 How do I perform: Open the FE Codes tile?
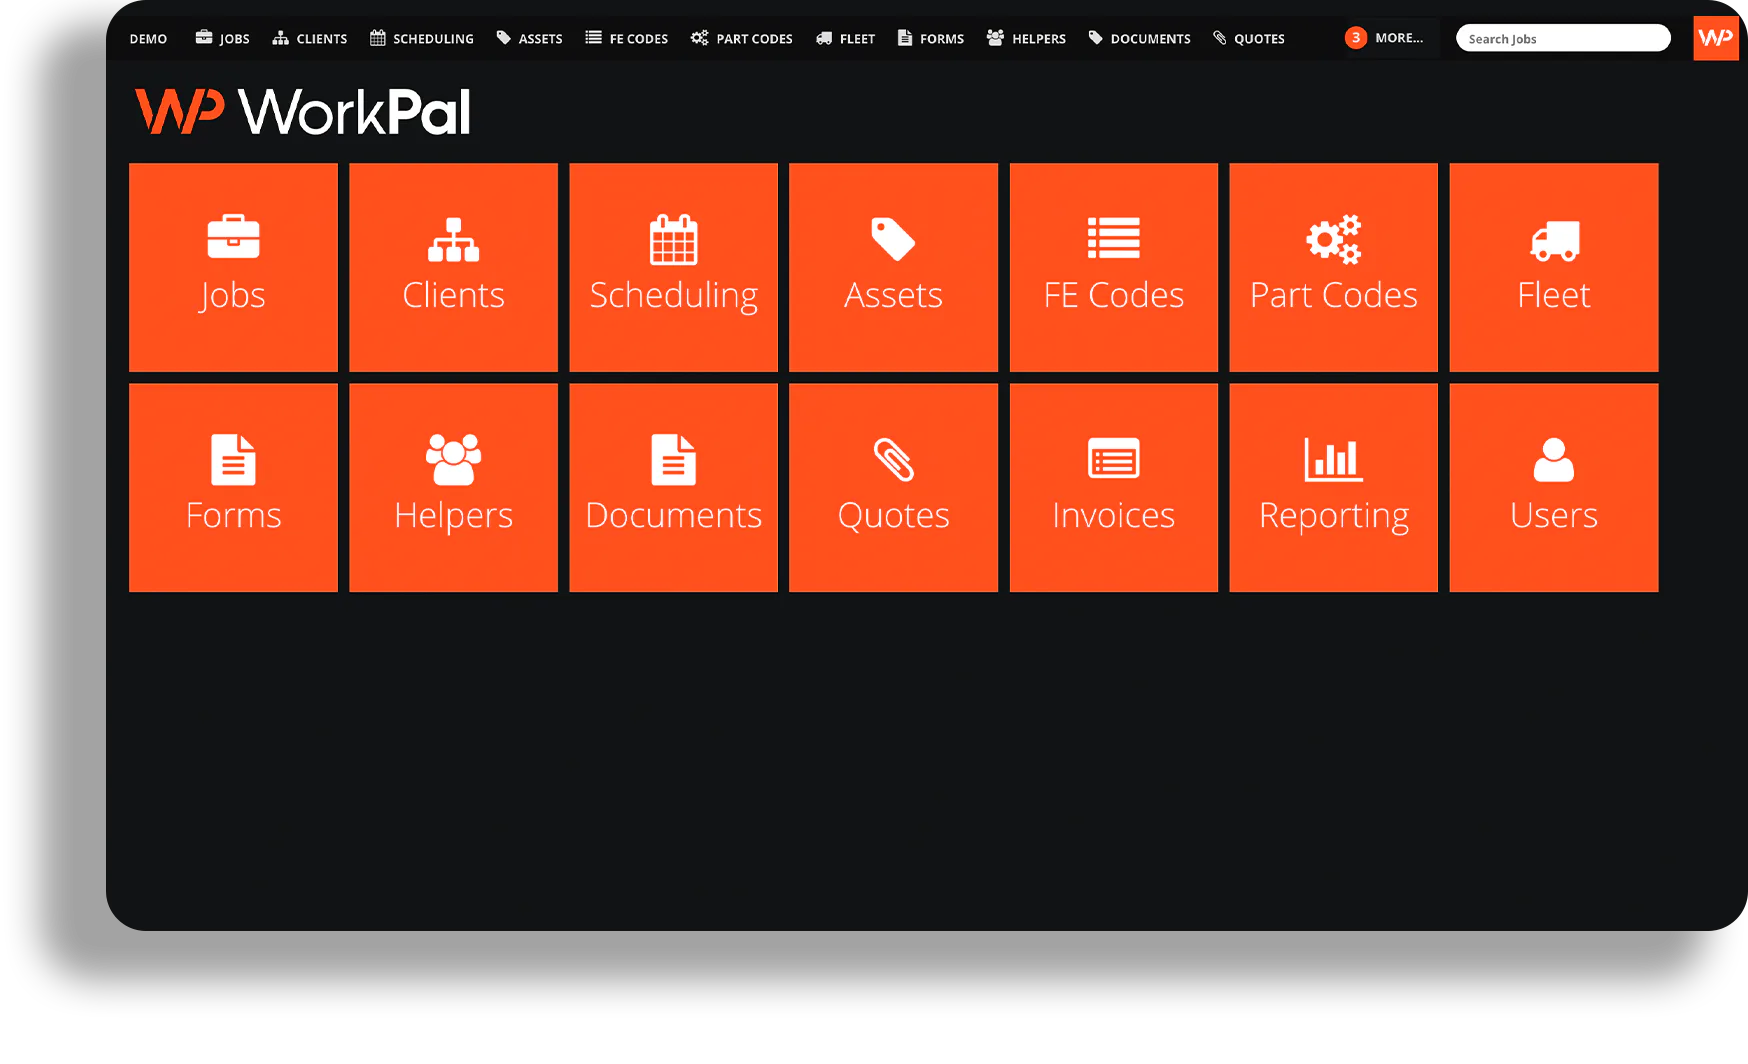point(1113,267)
